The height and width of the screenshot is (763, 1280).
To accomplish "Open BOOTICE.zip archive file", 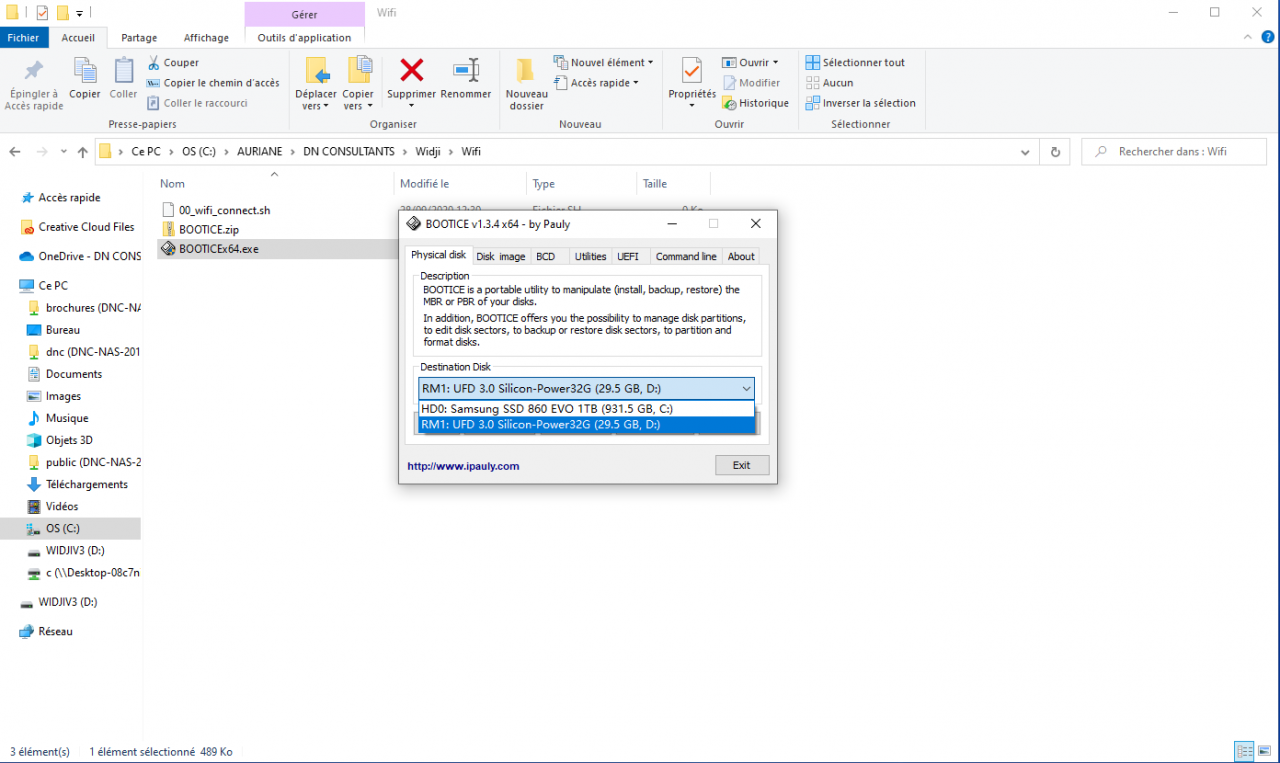I will pyautogui.click(x=209, y=229).
